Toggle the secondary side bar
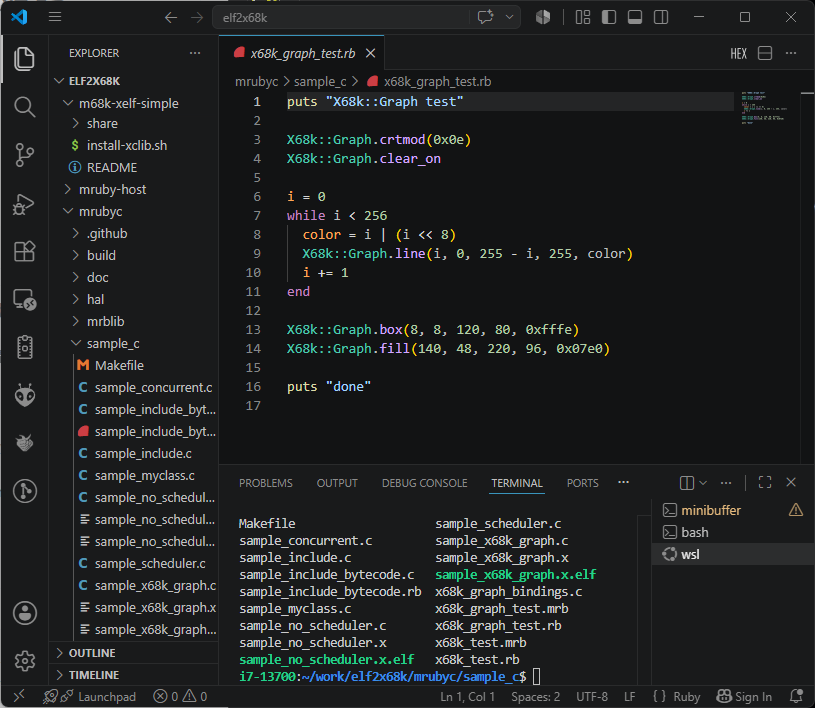Viewport: 815px width, 708px height. (x=661, y=17)
